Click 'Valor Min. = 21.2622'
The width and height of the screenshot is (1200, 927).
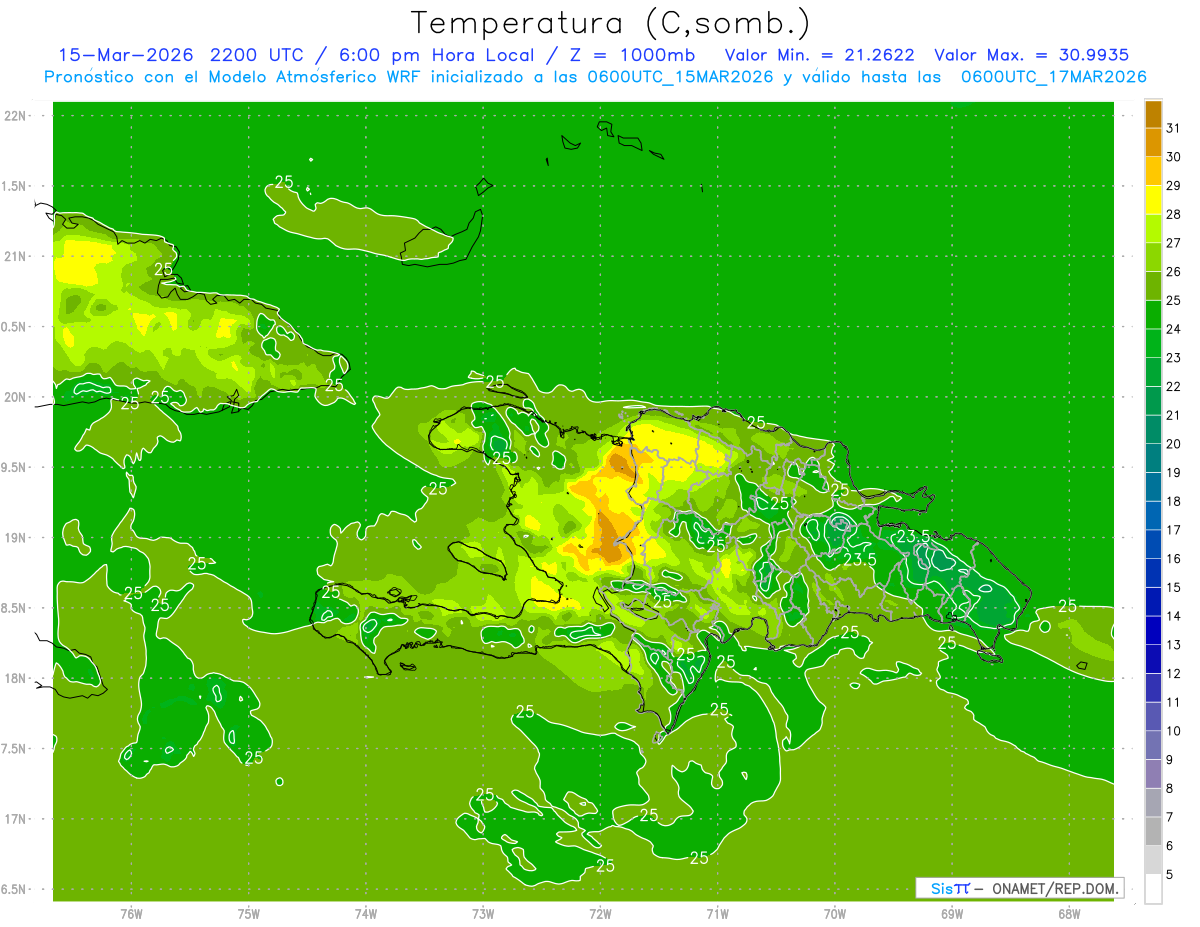[x=820, y=55]
